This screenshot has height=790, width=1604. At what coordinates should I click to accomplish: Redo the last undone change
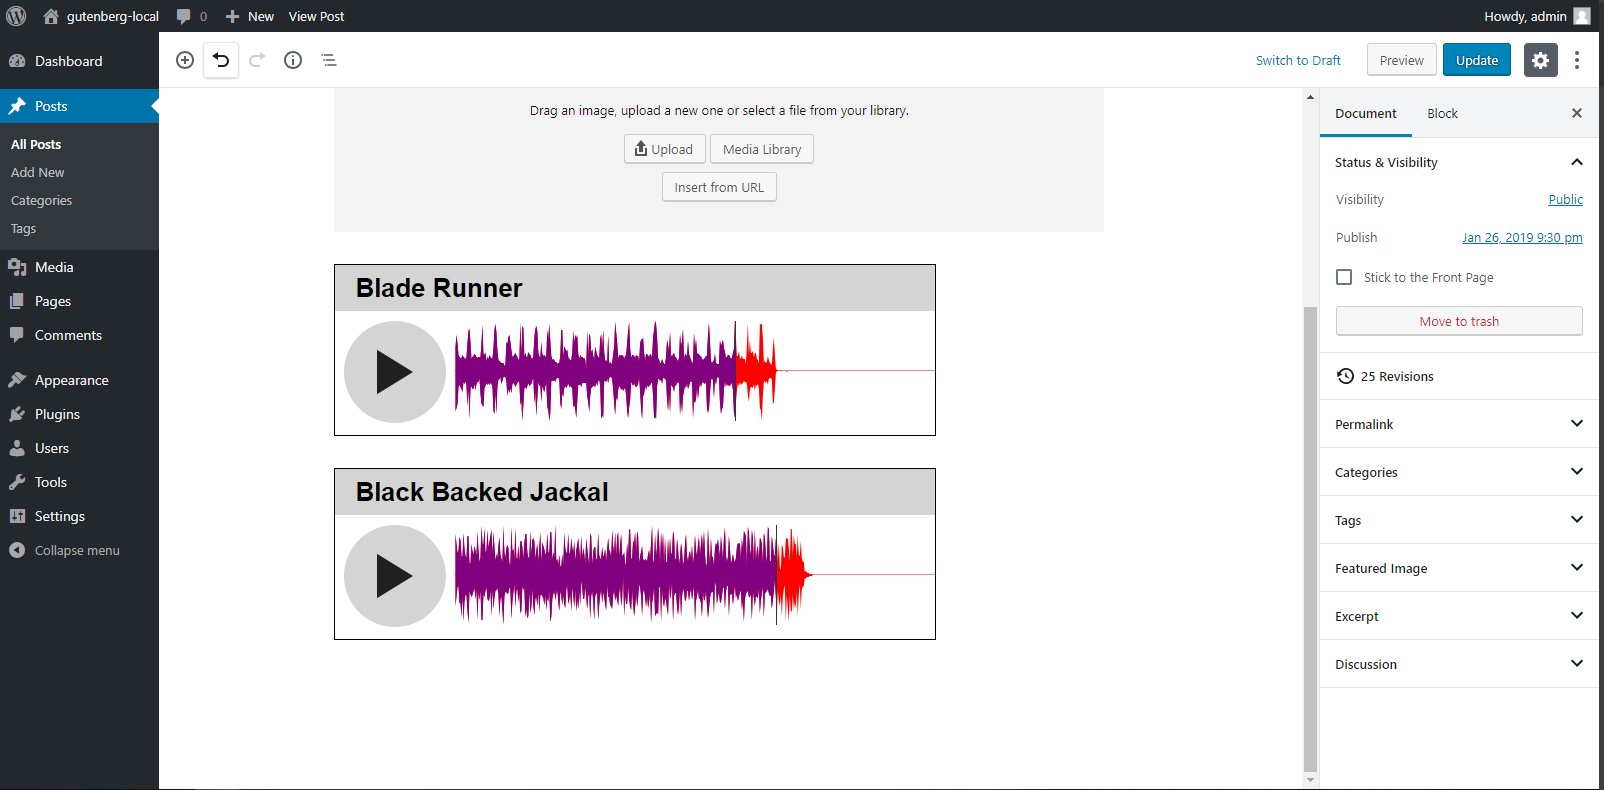pos(257,60)
